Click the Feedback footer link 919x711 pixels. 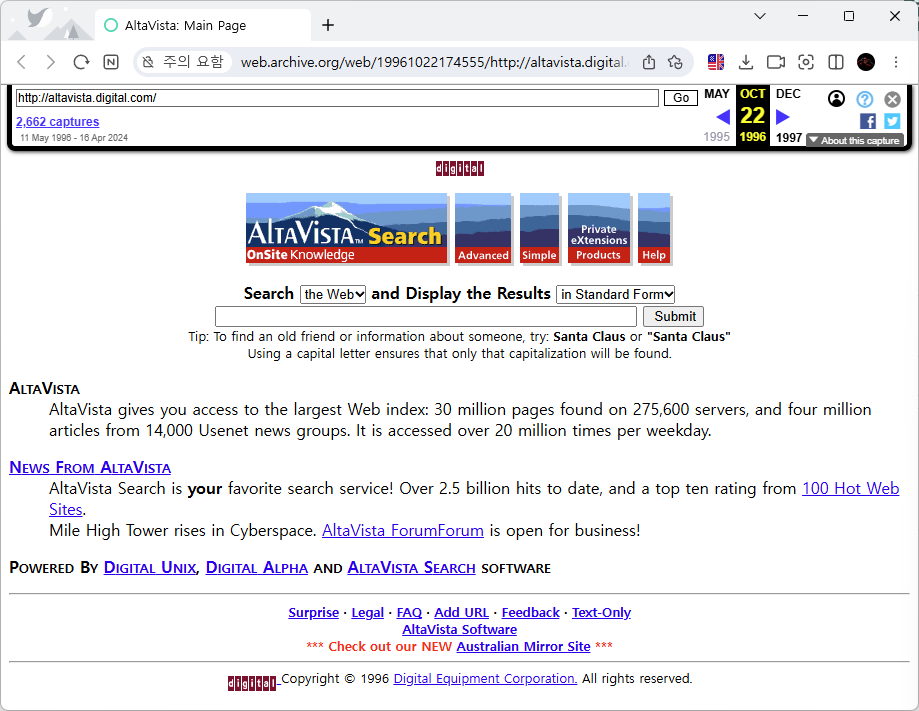coord(530,613)
